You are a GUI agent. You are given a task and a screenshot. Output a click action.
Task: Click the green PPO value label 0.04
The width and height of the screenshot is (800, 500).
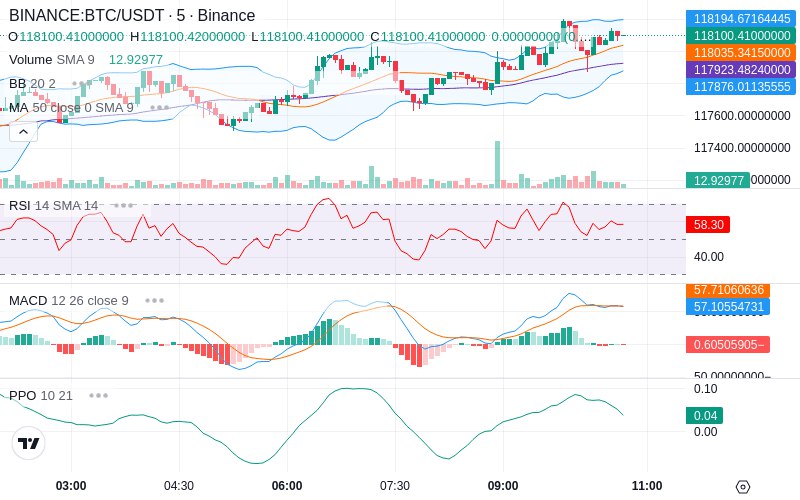coord(705,415)
